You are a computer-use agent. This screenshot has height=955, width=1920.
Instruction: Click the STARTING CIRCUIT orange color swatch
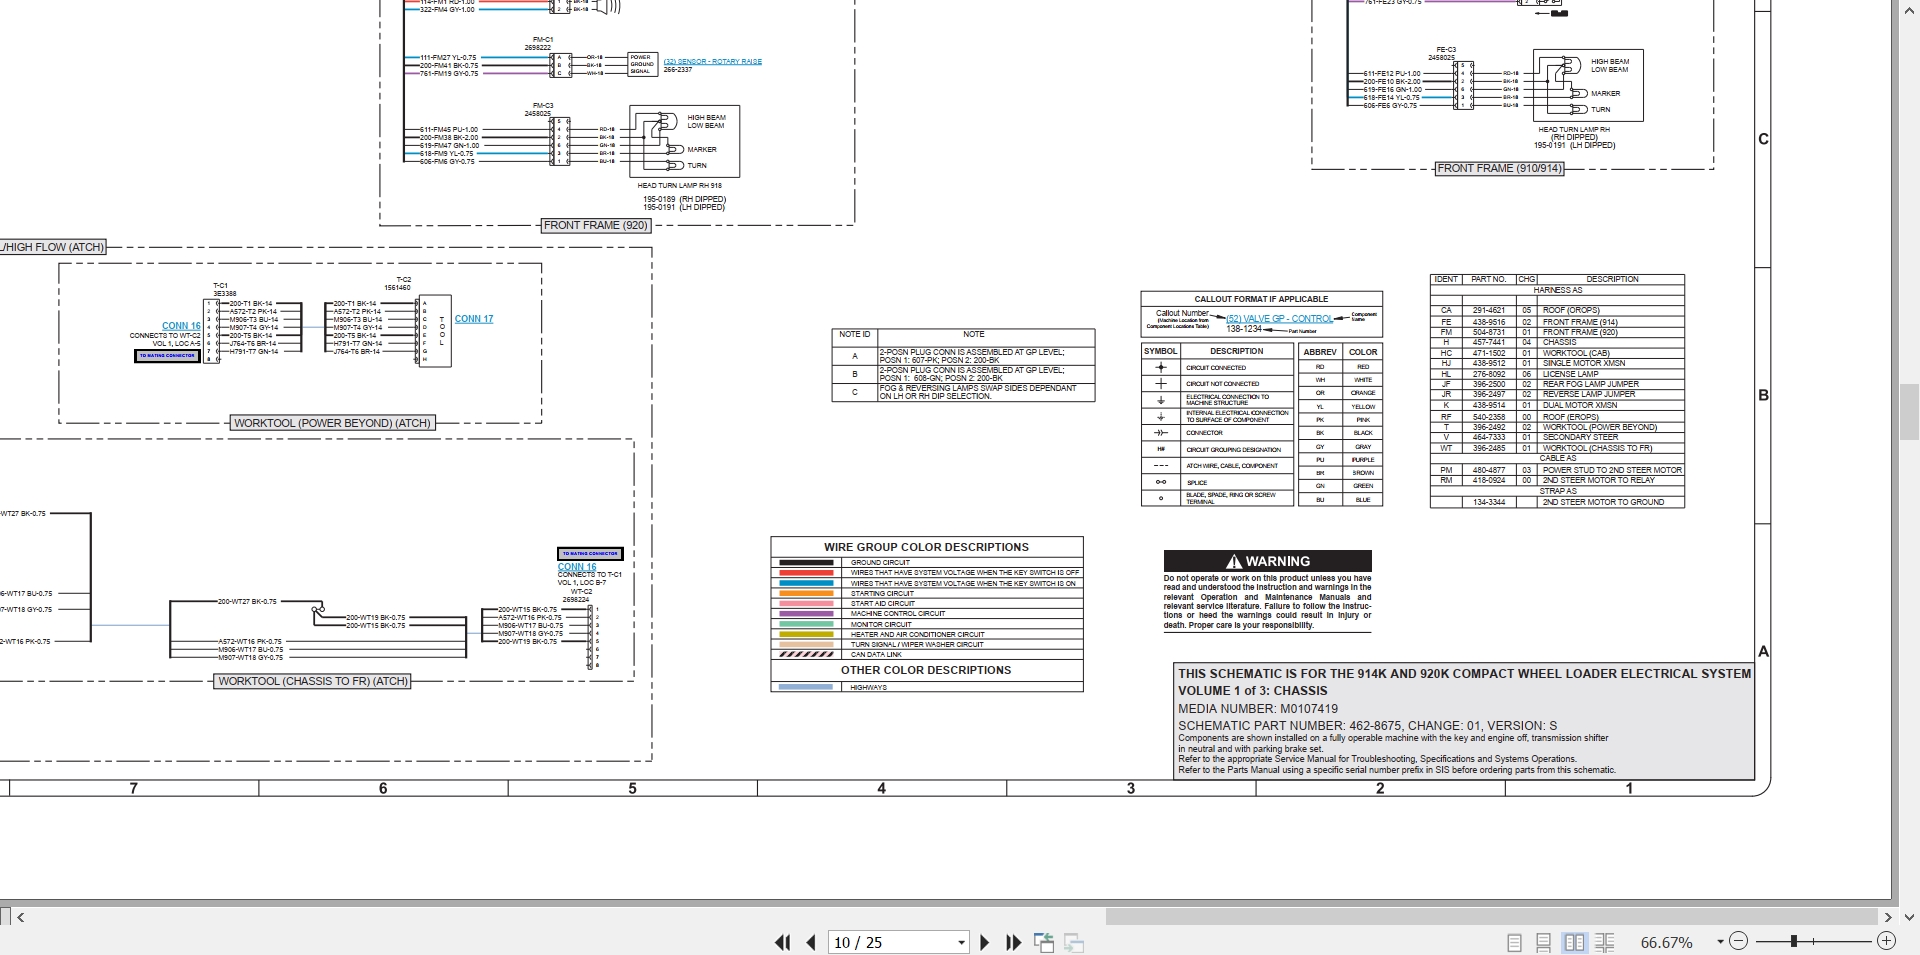[806, 593]
